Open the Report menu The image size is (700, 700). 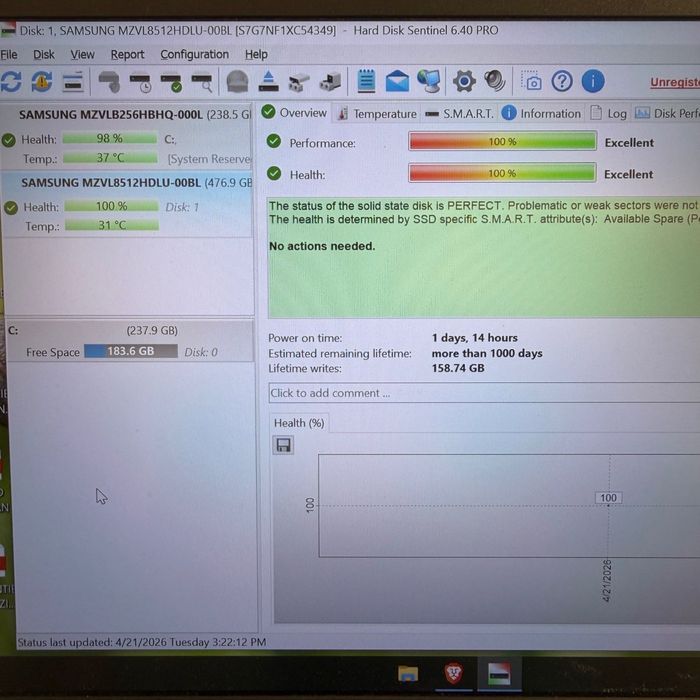[x=127, y=55]
